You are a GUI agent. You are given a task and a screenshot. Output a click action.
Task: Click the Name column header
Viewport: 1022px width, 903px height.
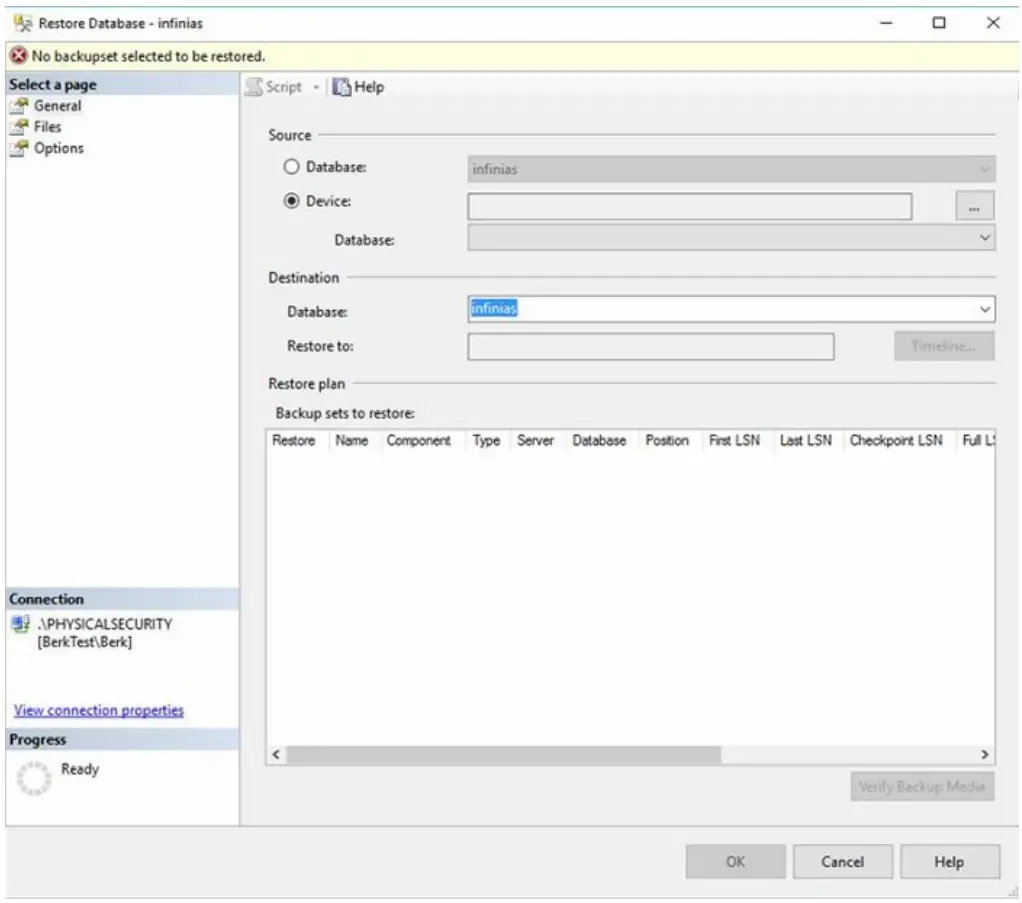coord(351,441)
